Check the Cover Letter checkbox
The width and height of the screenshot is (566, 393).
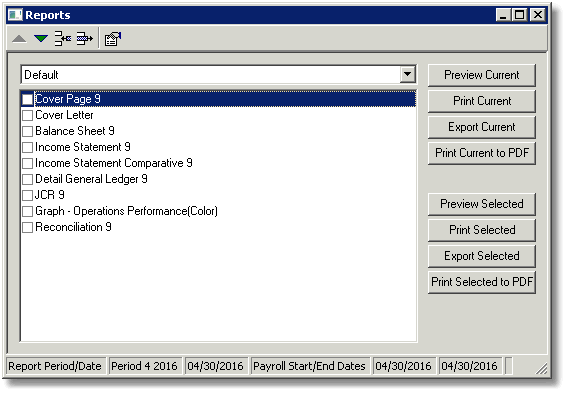(27, 115)
